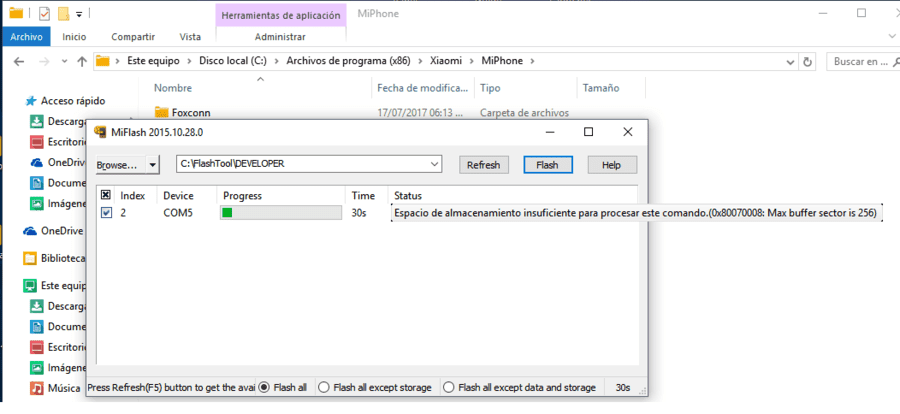Click the Forward arrow in Explorer
Screen dimensions: 900x414
[x=45, y=61]
